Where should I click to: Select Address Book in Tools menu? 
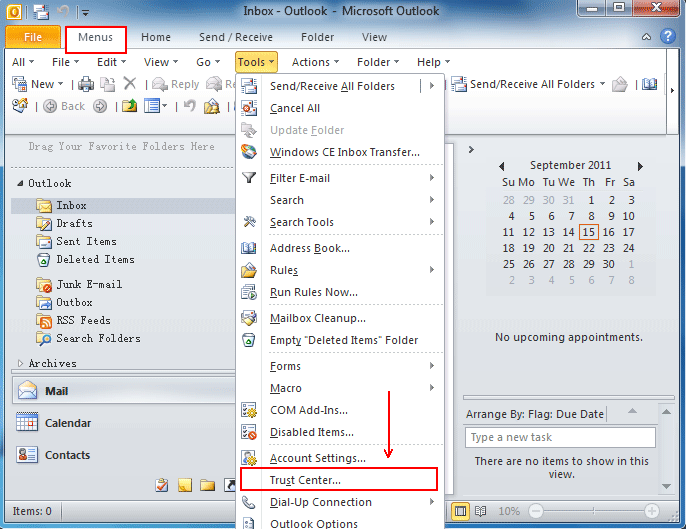point(340,248)
